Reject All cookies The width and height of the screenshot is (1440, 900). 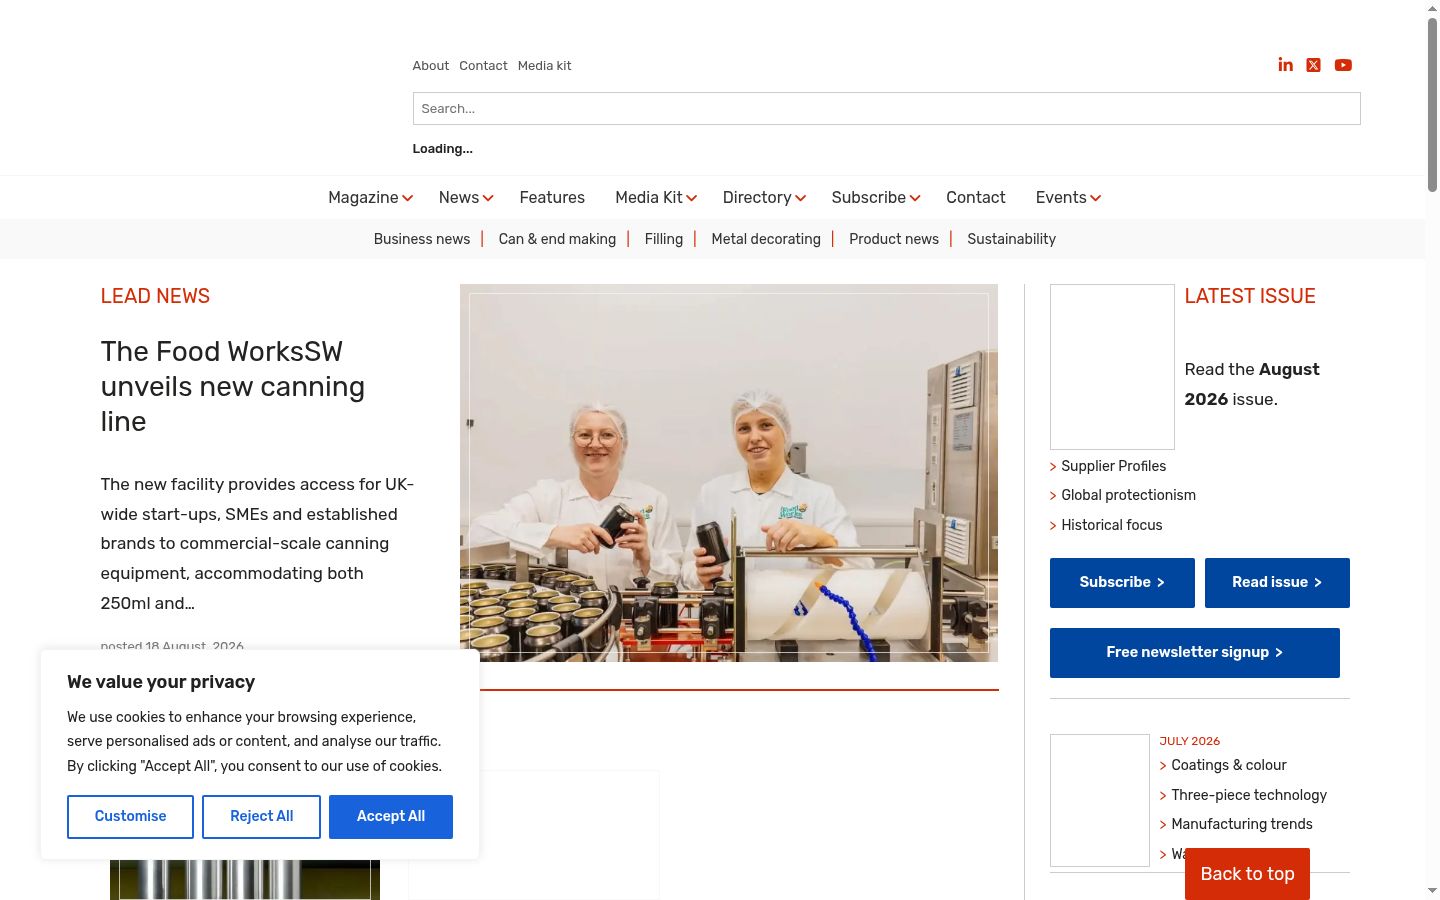pos(261,817)
